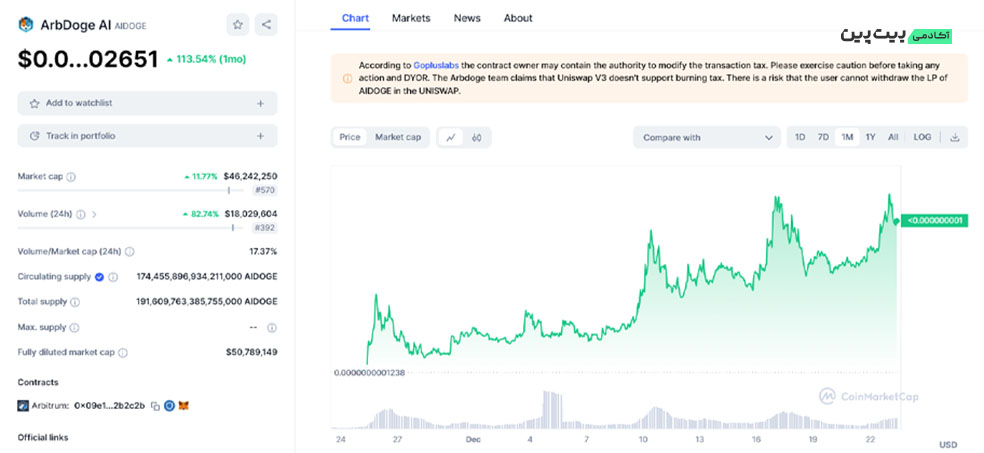The image size is (984, 453).
Task: Click the Market cap info icon
Action: pyautogui.click(x=71, y=177)
